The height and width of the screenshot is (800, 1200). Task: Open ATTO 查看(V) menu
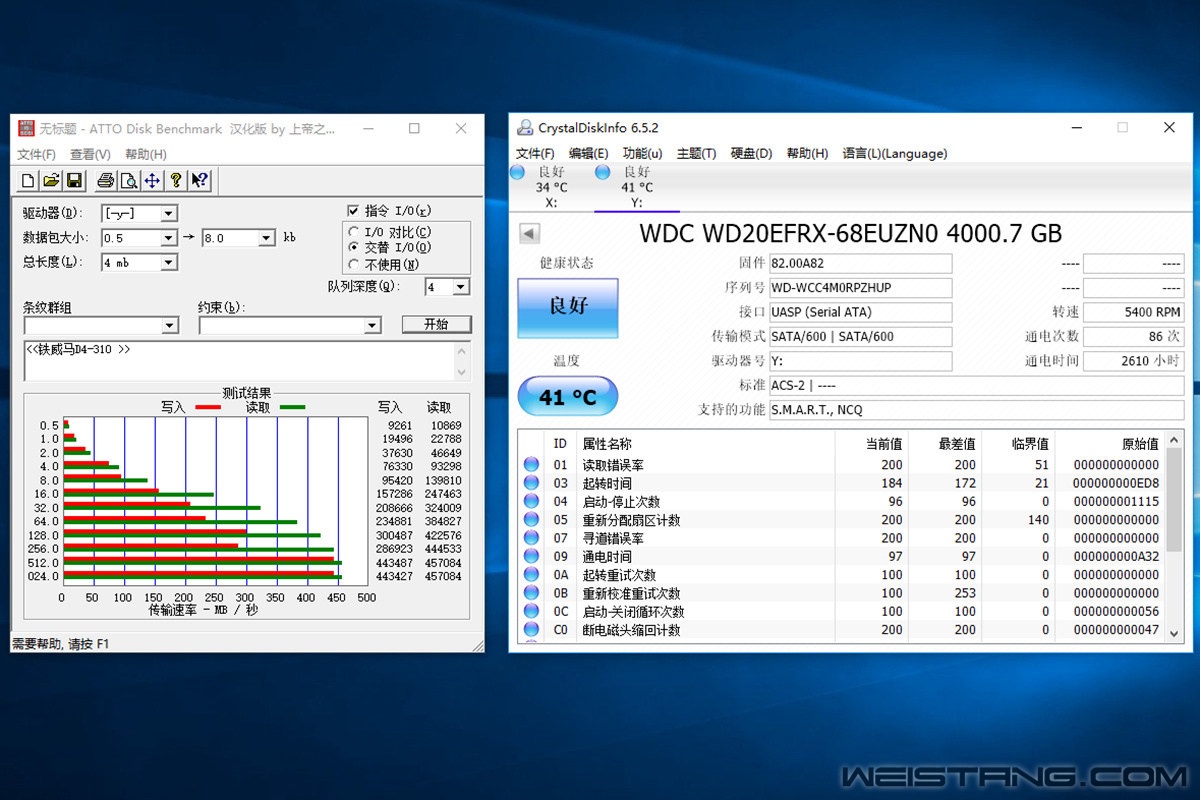90,154
